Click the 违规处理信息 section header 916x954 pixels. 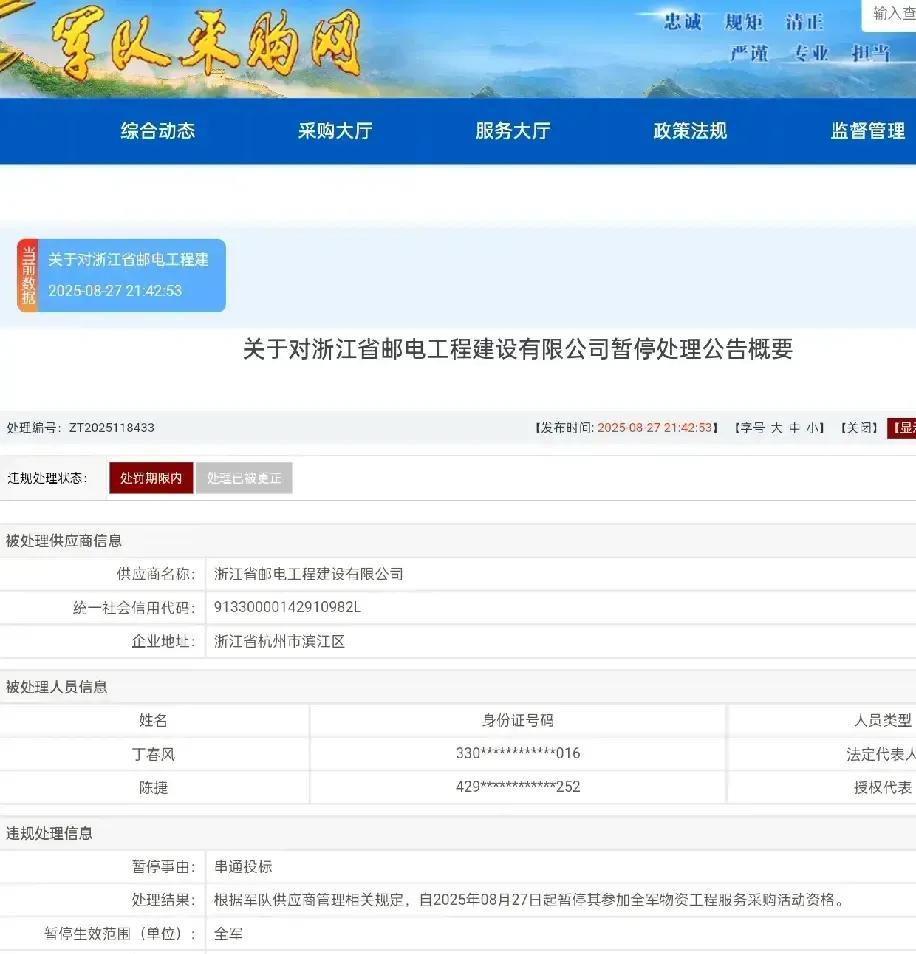[49, 833]
